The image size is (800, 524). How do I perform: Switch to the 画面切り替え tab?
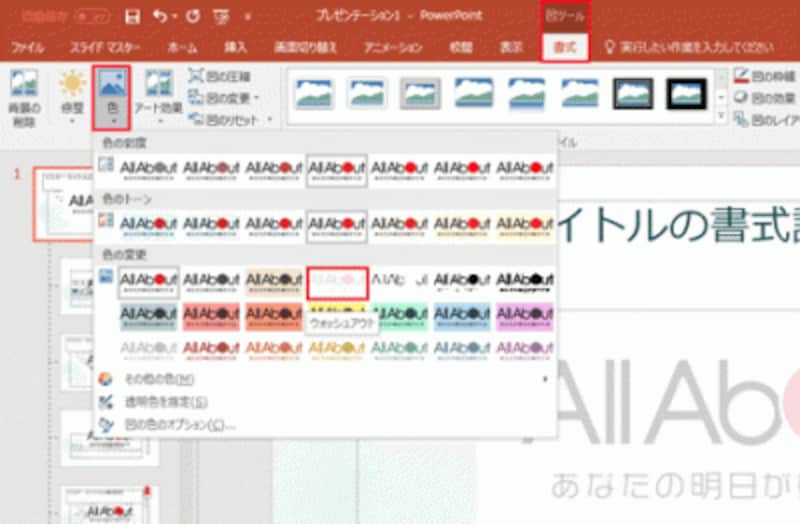306,48
